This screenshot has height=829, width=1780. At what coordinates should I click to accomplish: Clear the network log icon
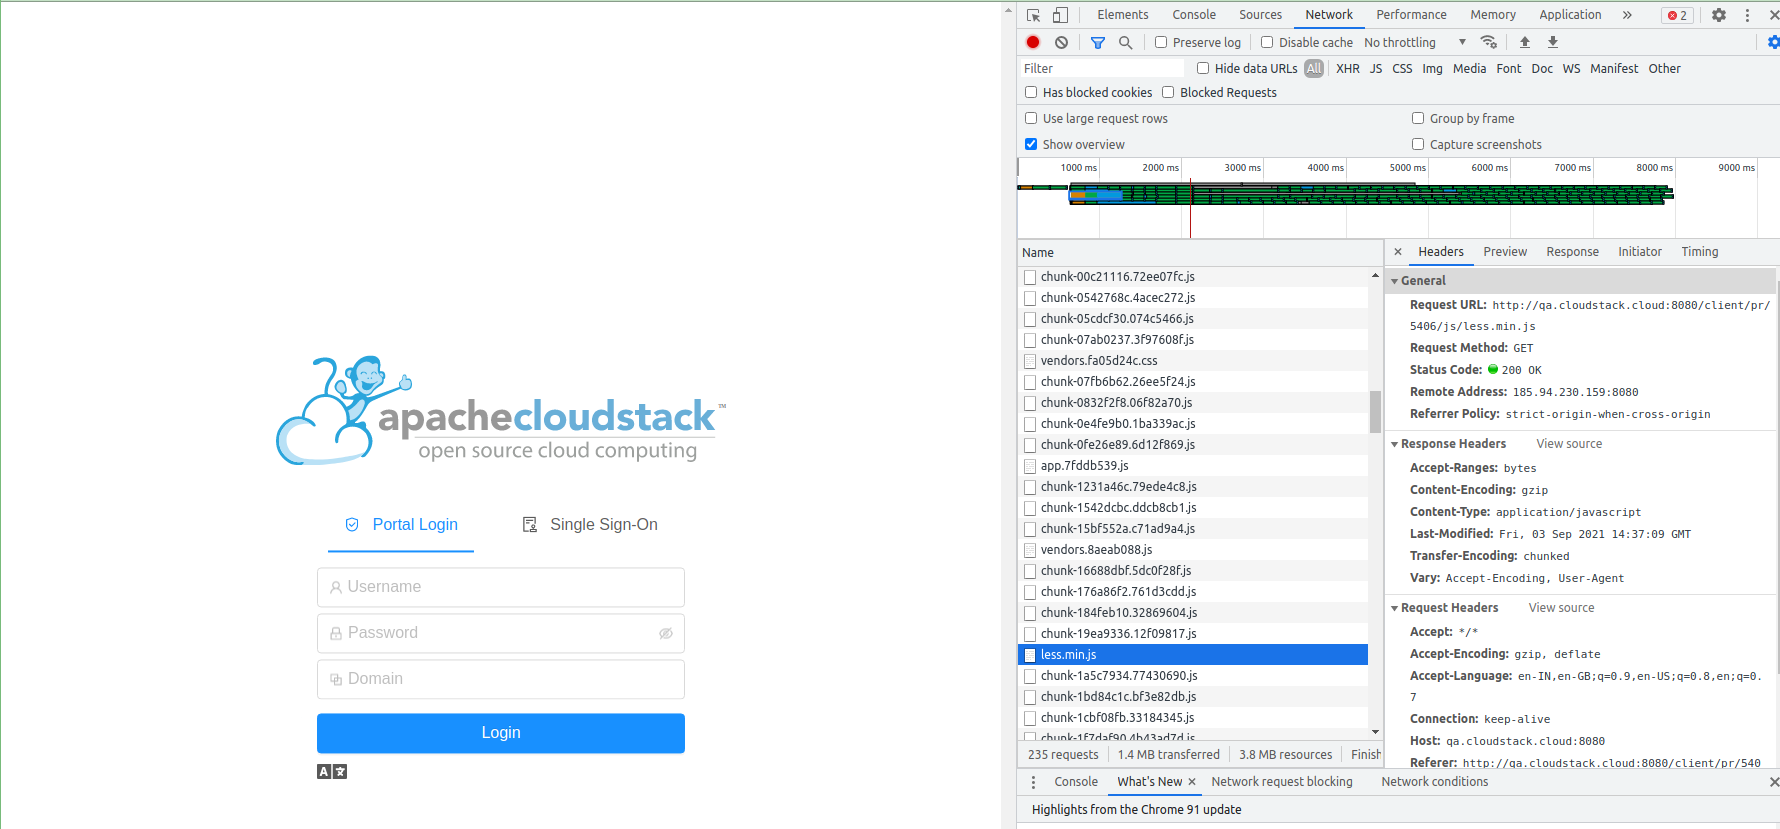coord(1061,42)
